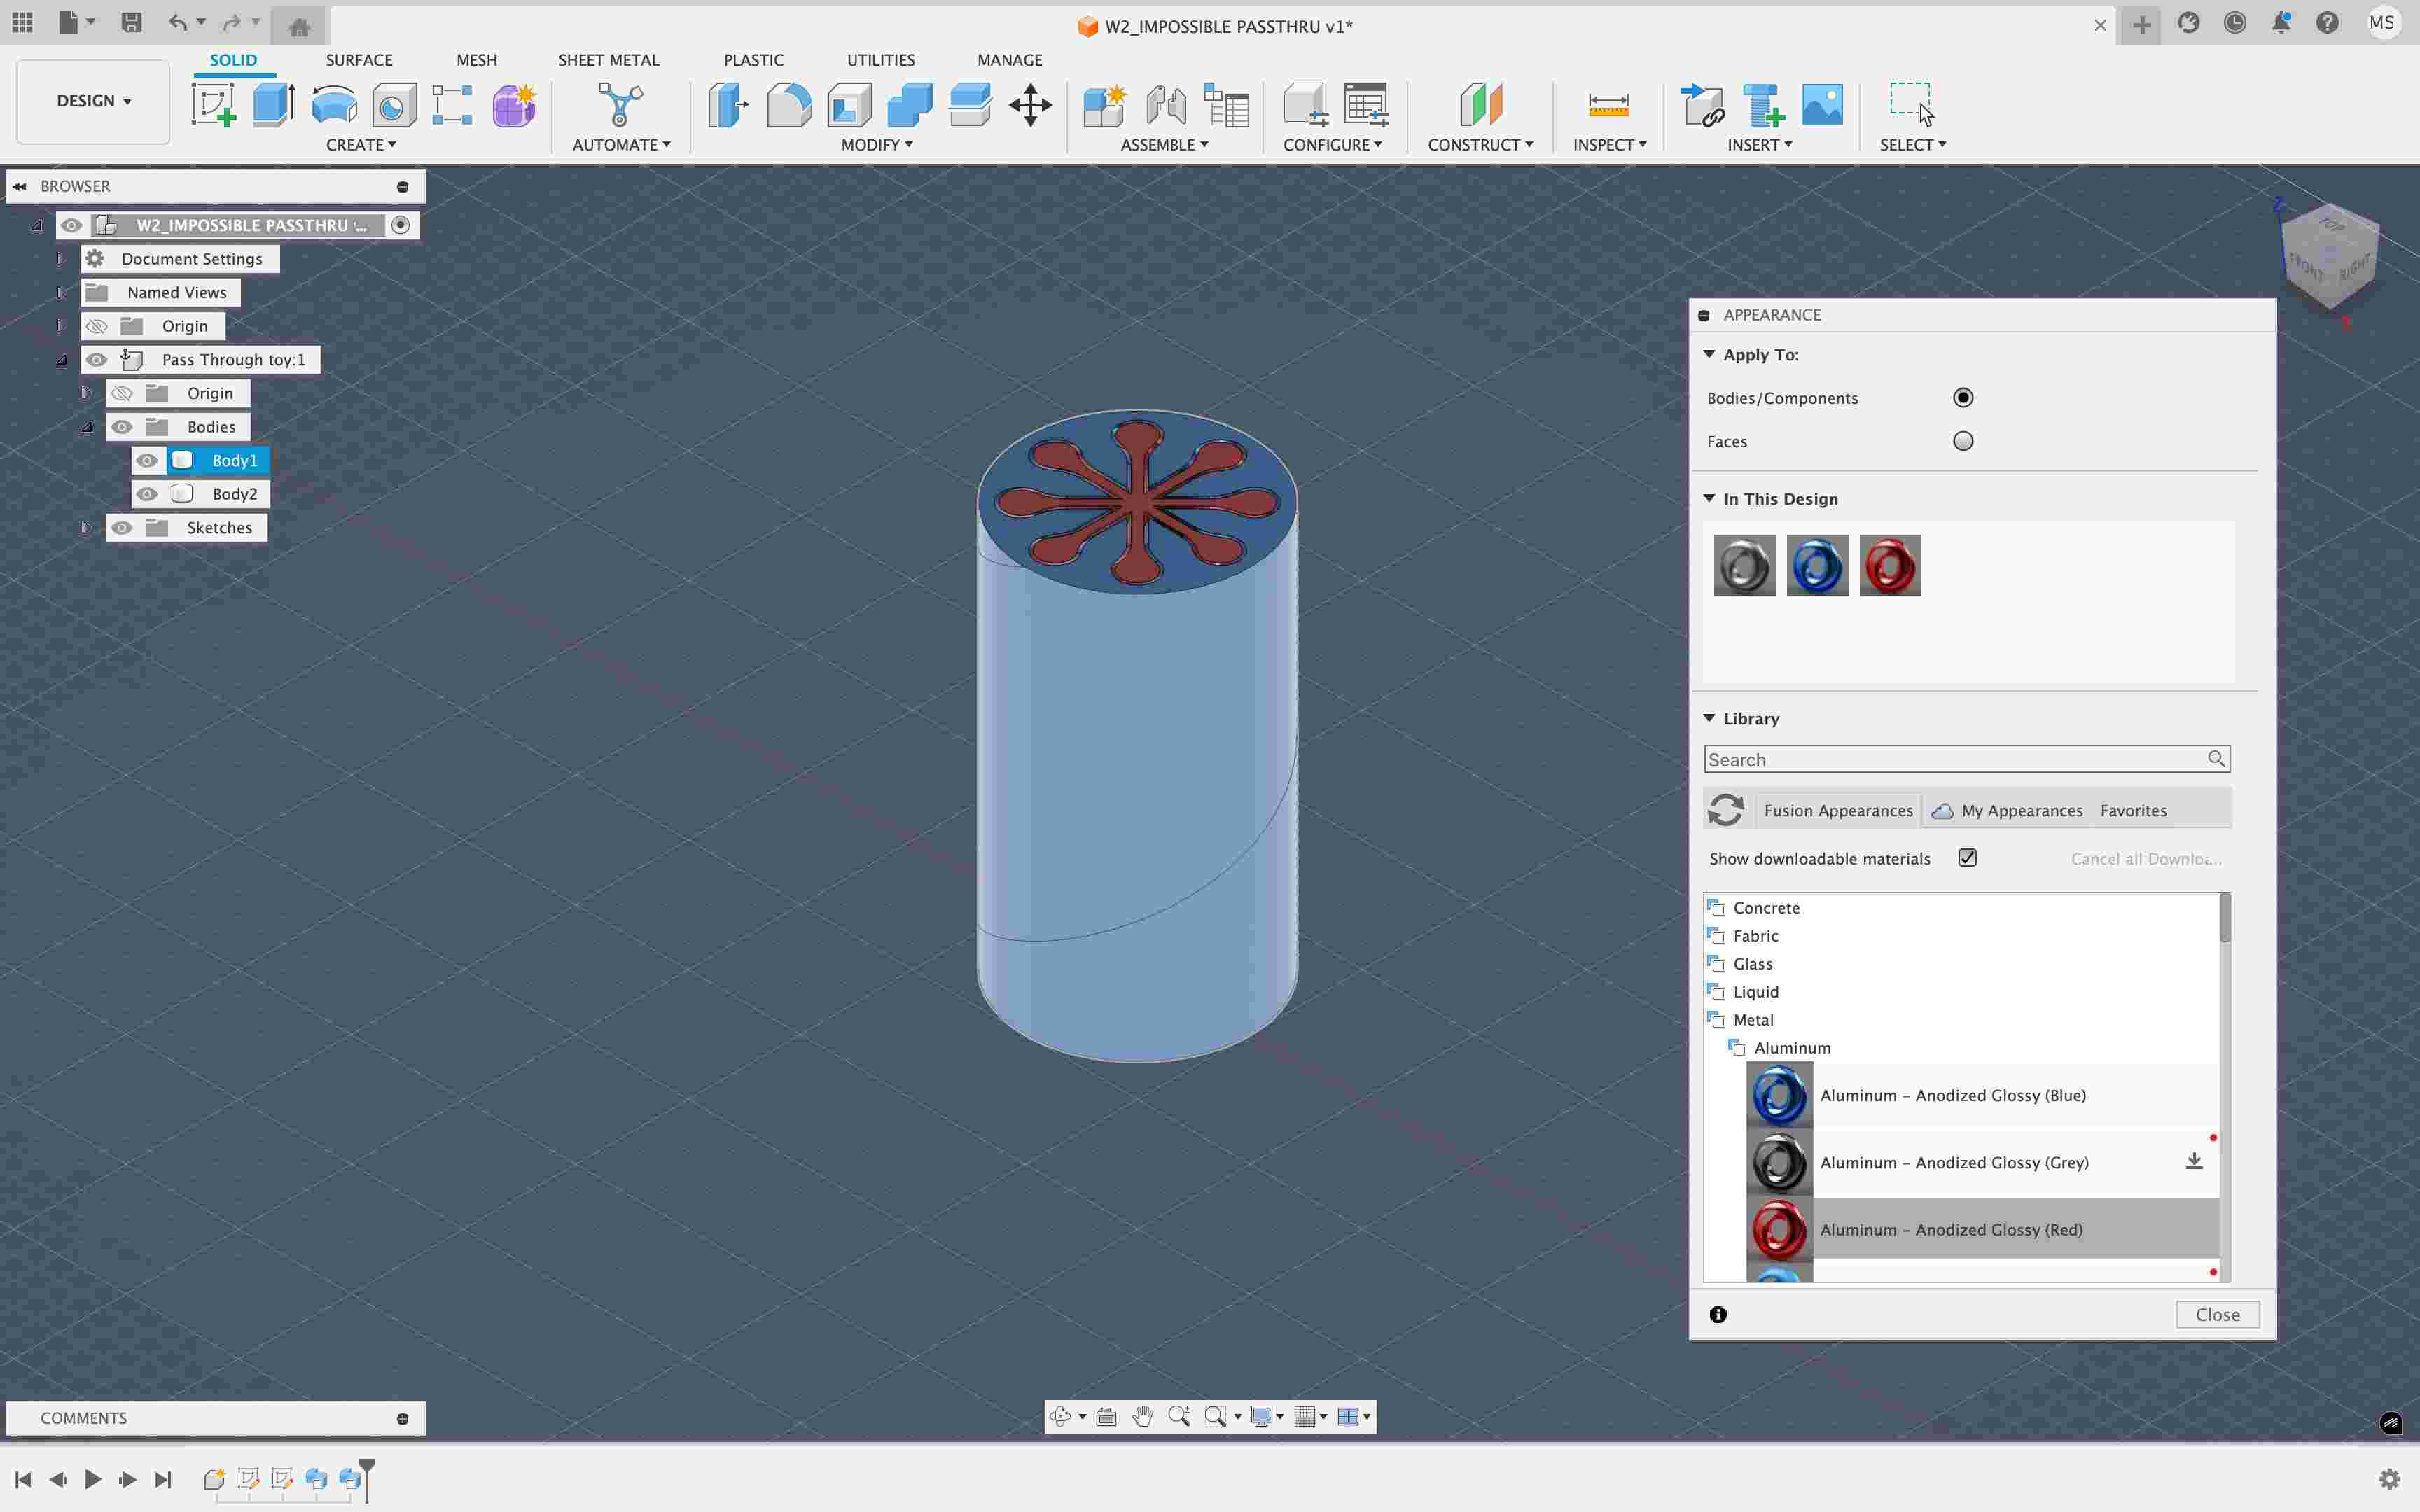Switch to the UTILITIES tab
This screenshot has height=1512, width=2420.
[x=880, y=60]
